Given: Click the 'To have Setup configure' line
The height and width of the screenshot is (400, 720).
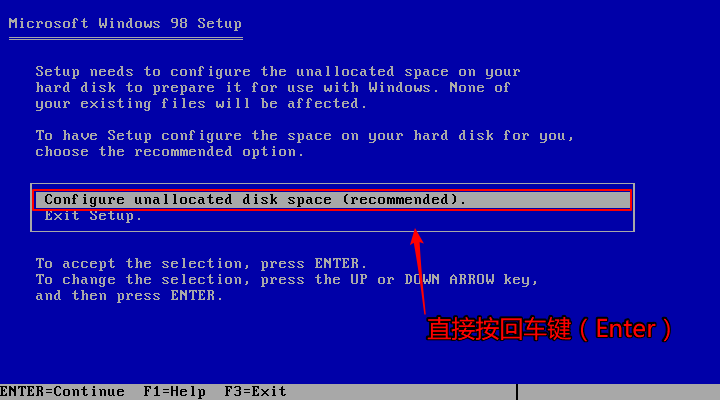Looking at the screenshot, I should [304, 136].
